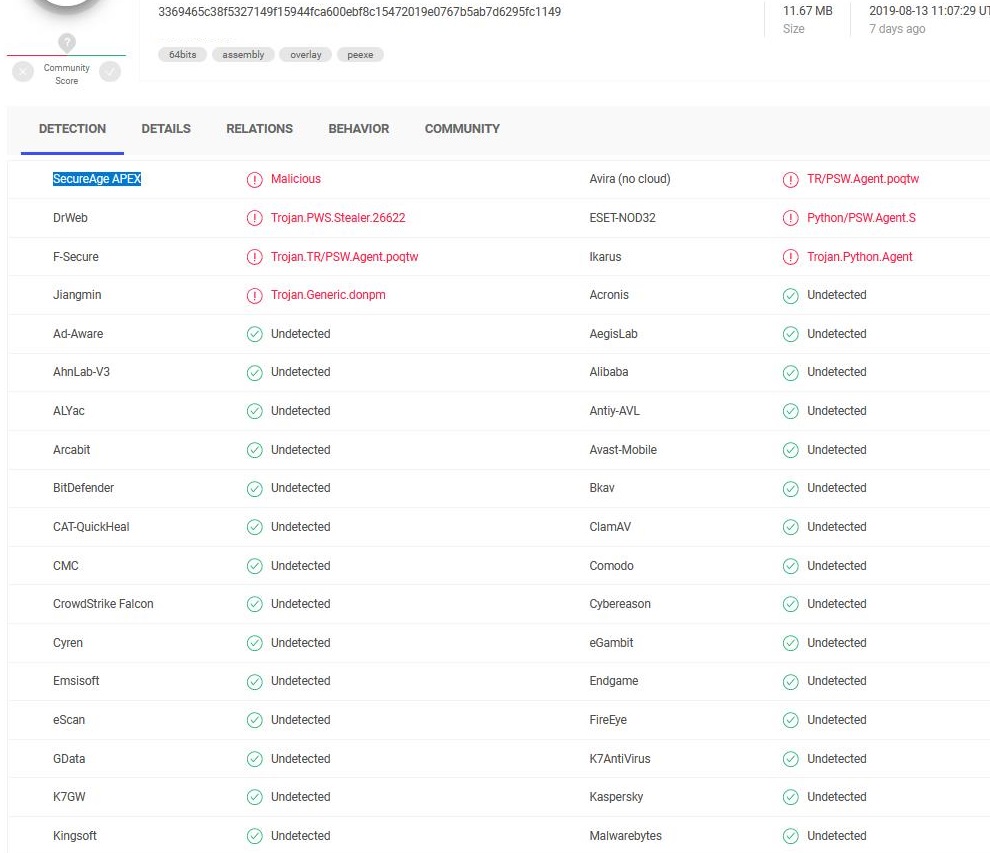Click the Trojan.Python.Agent result

(859, 257)
